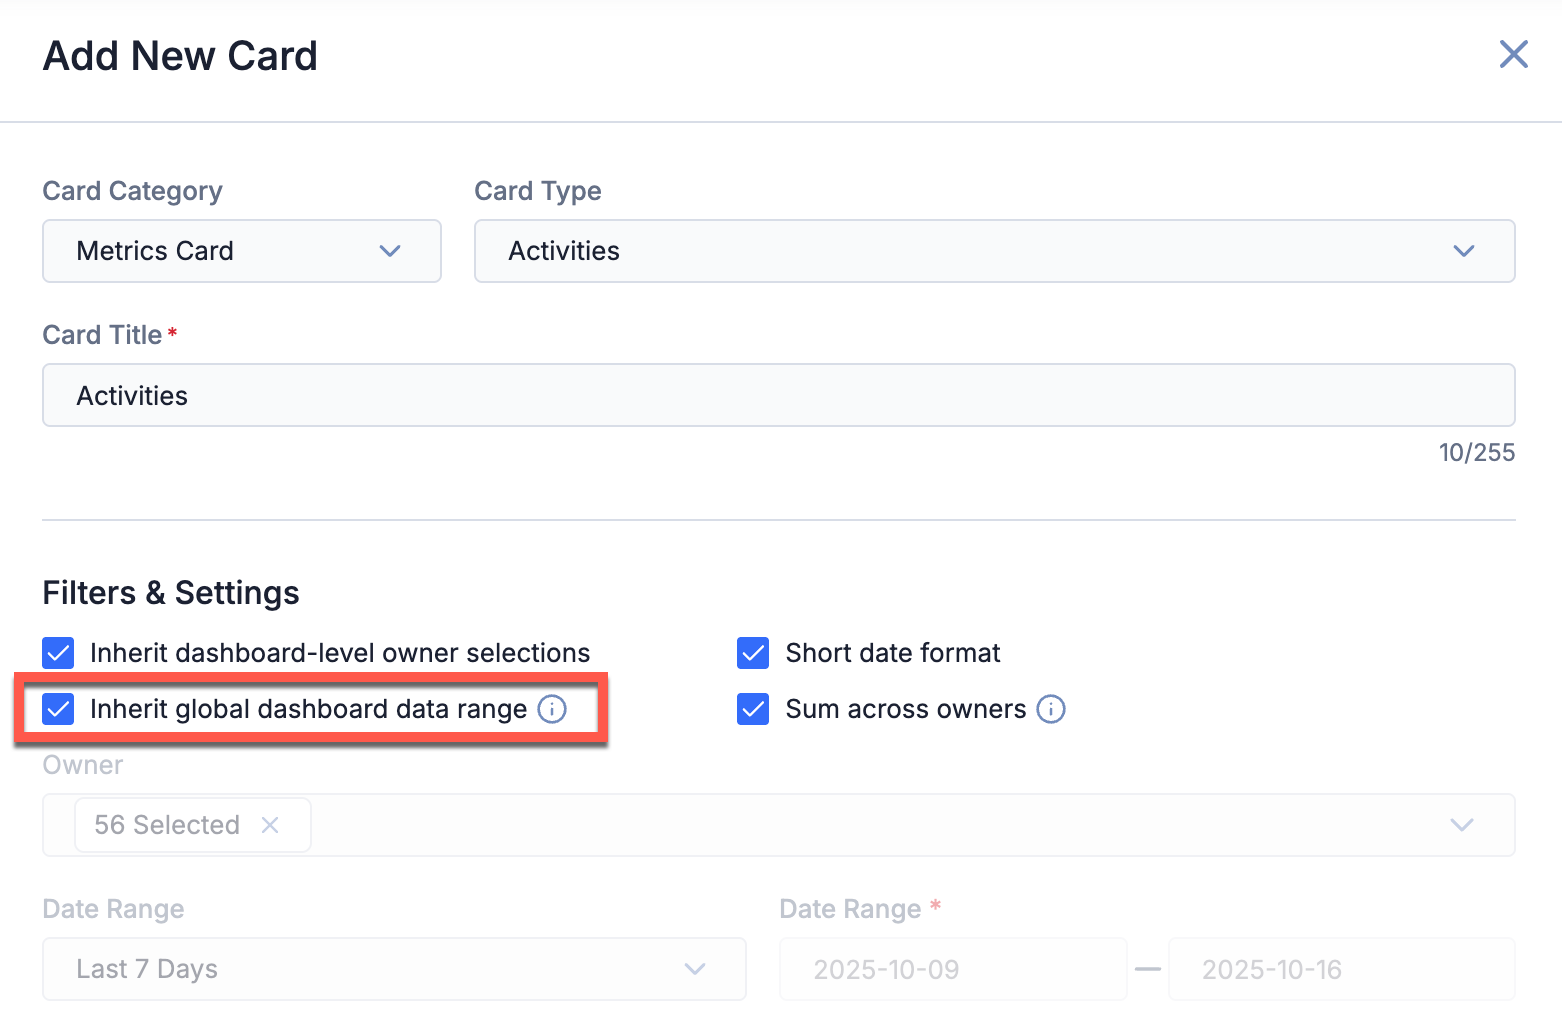Viewport: 1562px width, 1024px height.
Task: Open the Metrics Card category dropdown
Action: pos(241,251)
